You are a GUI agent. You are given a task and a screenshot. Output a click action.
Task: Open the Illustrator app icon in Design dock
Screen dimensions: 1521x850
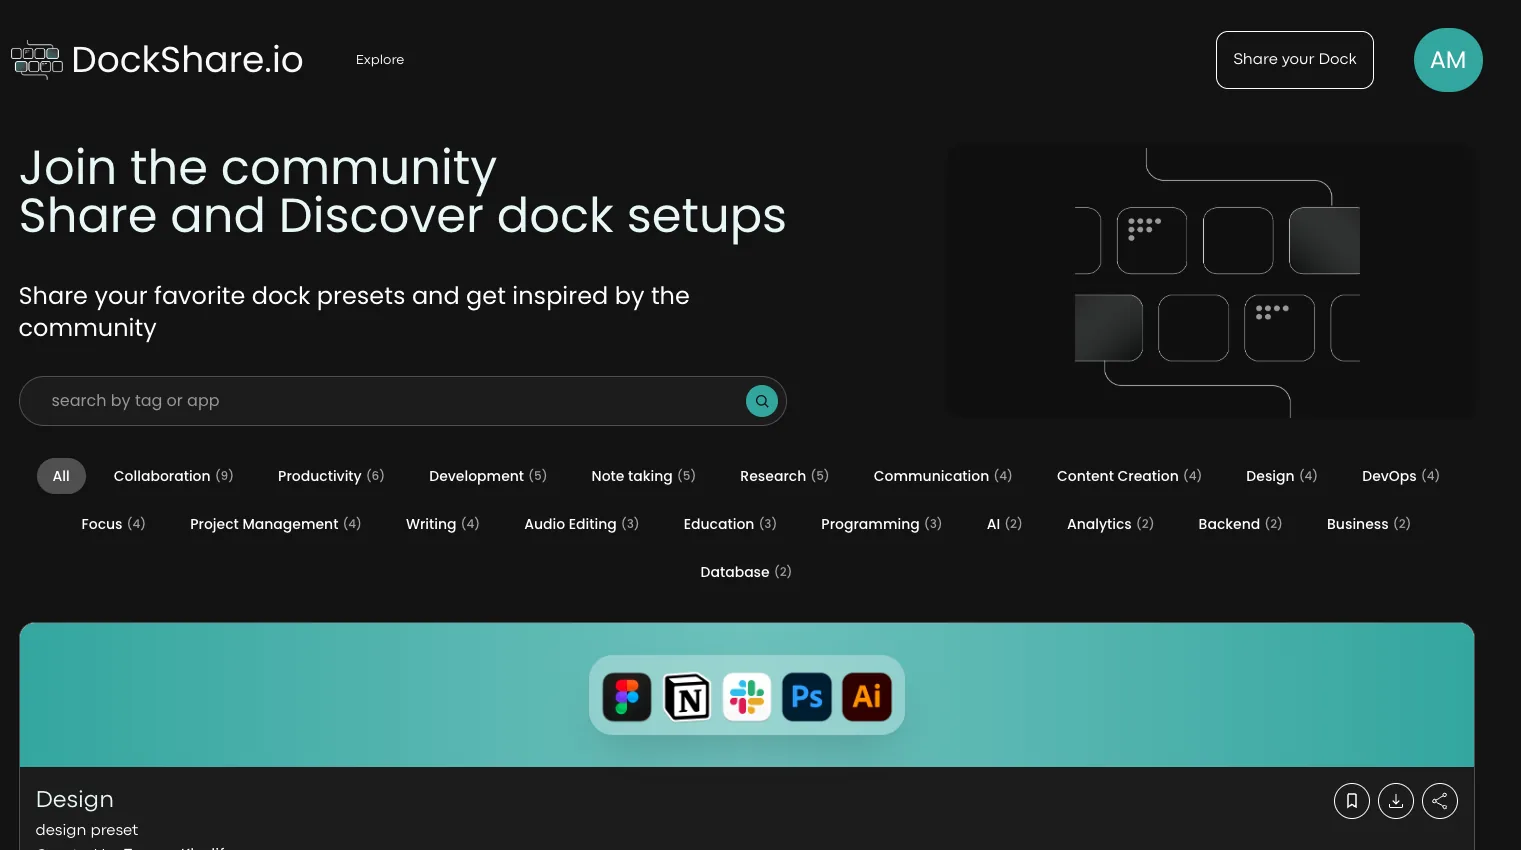click(867, 696)
